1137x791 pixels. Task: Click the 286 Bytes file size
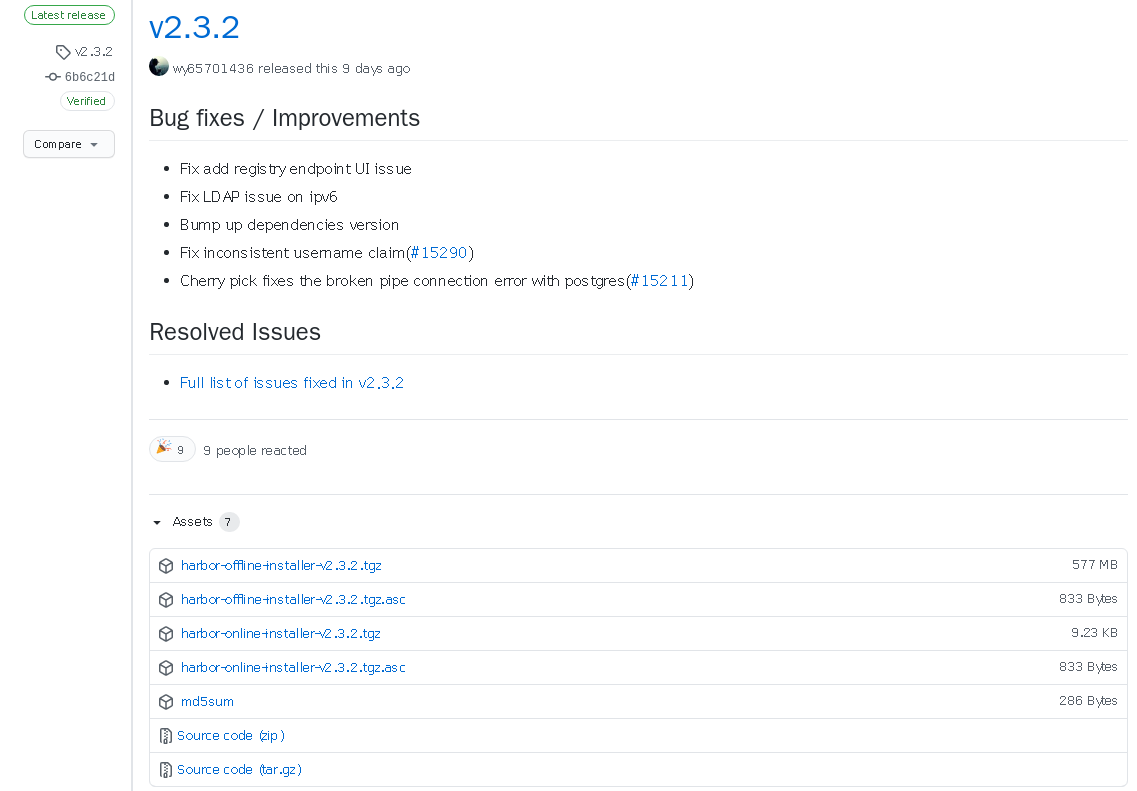tap(1088, 701)
